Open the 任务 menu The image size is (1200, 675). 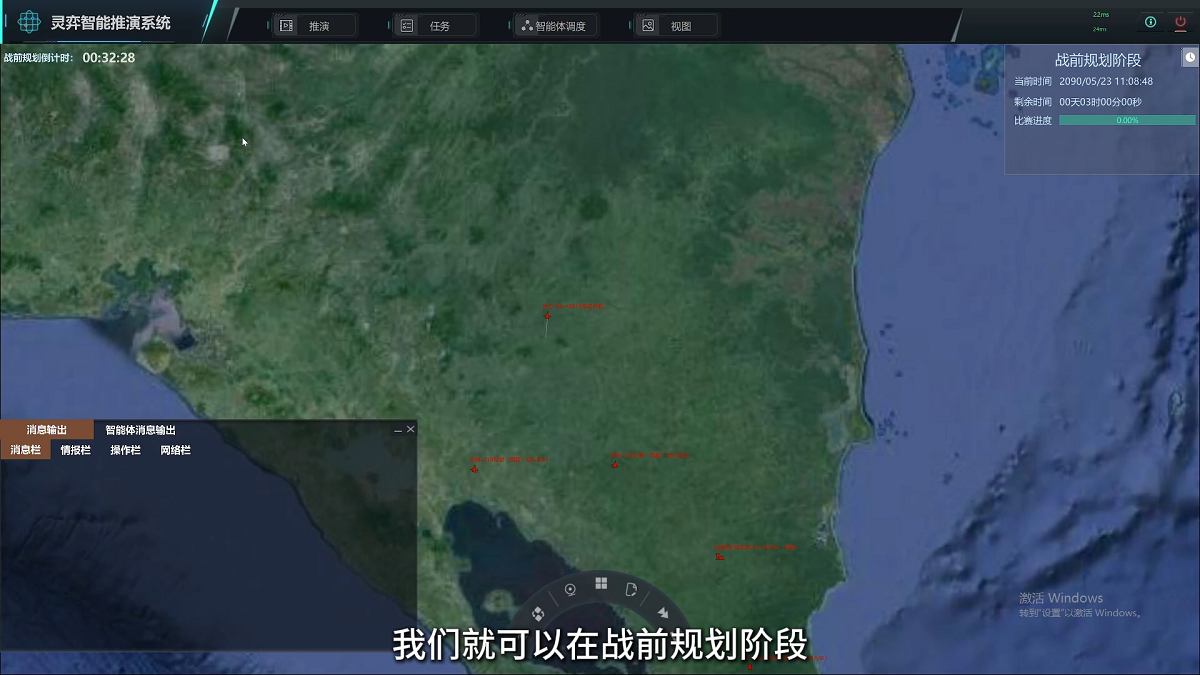point(436,26)
